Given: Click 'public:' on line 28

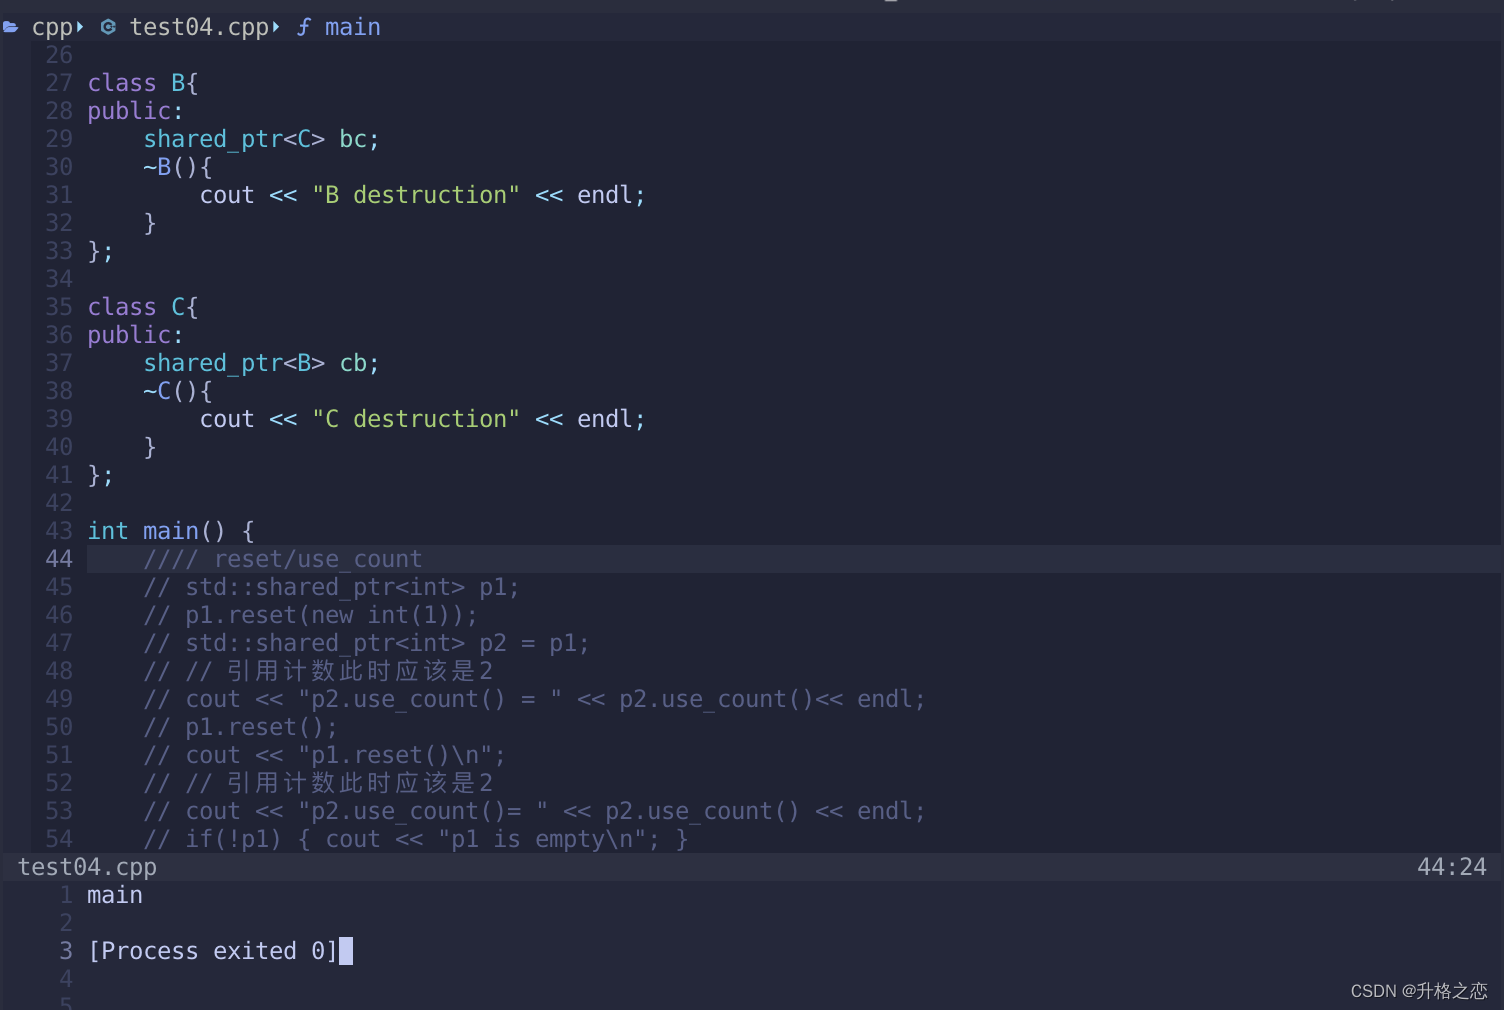Looking at the screenshot, I should click(x=135, y=111).
